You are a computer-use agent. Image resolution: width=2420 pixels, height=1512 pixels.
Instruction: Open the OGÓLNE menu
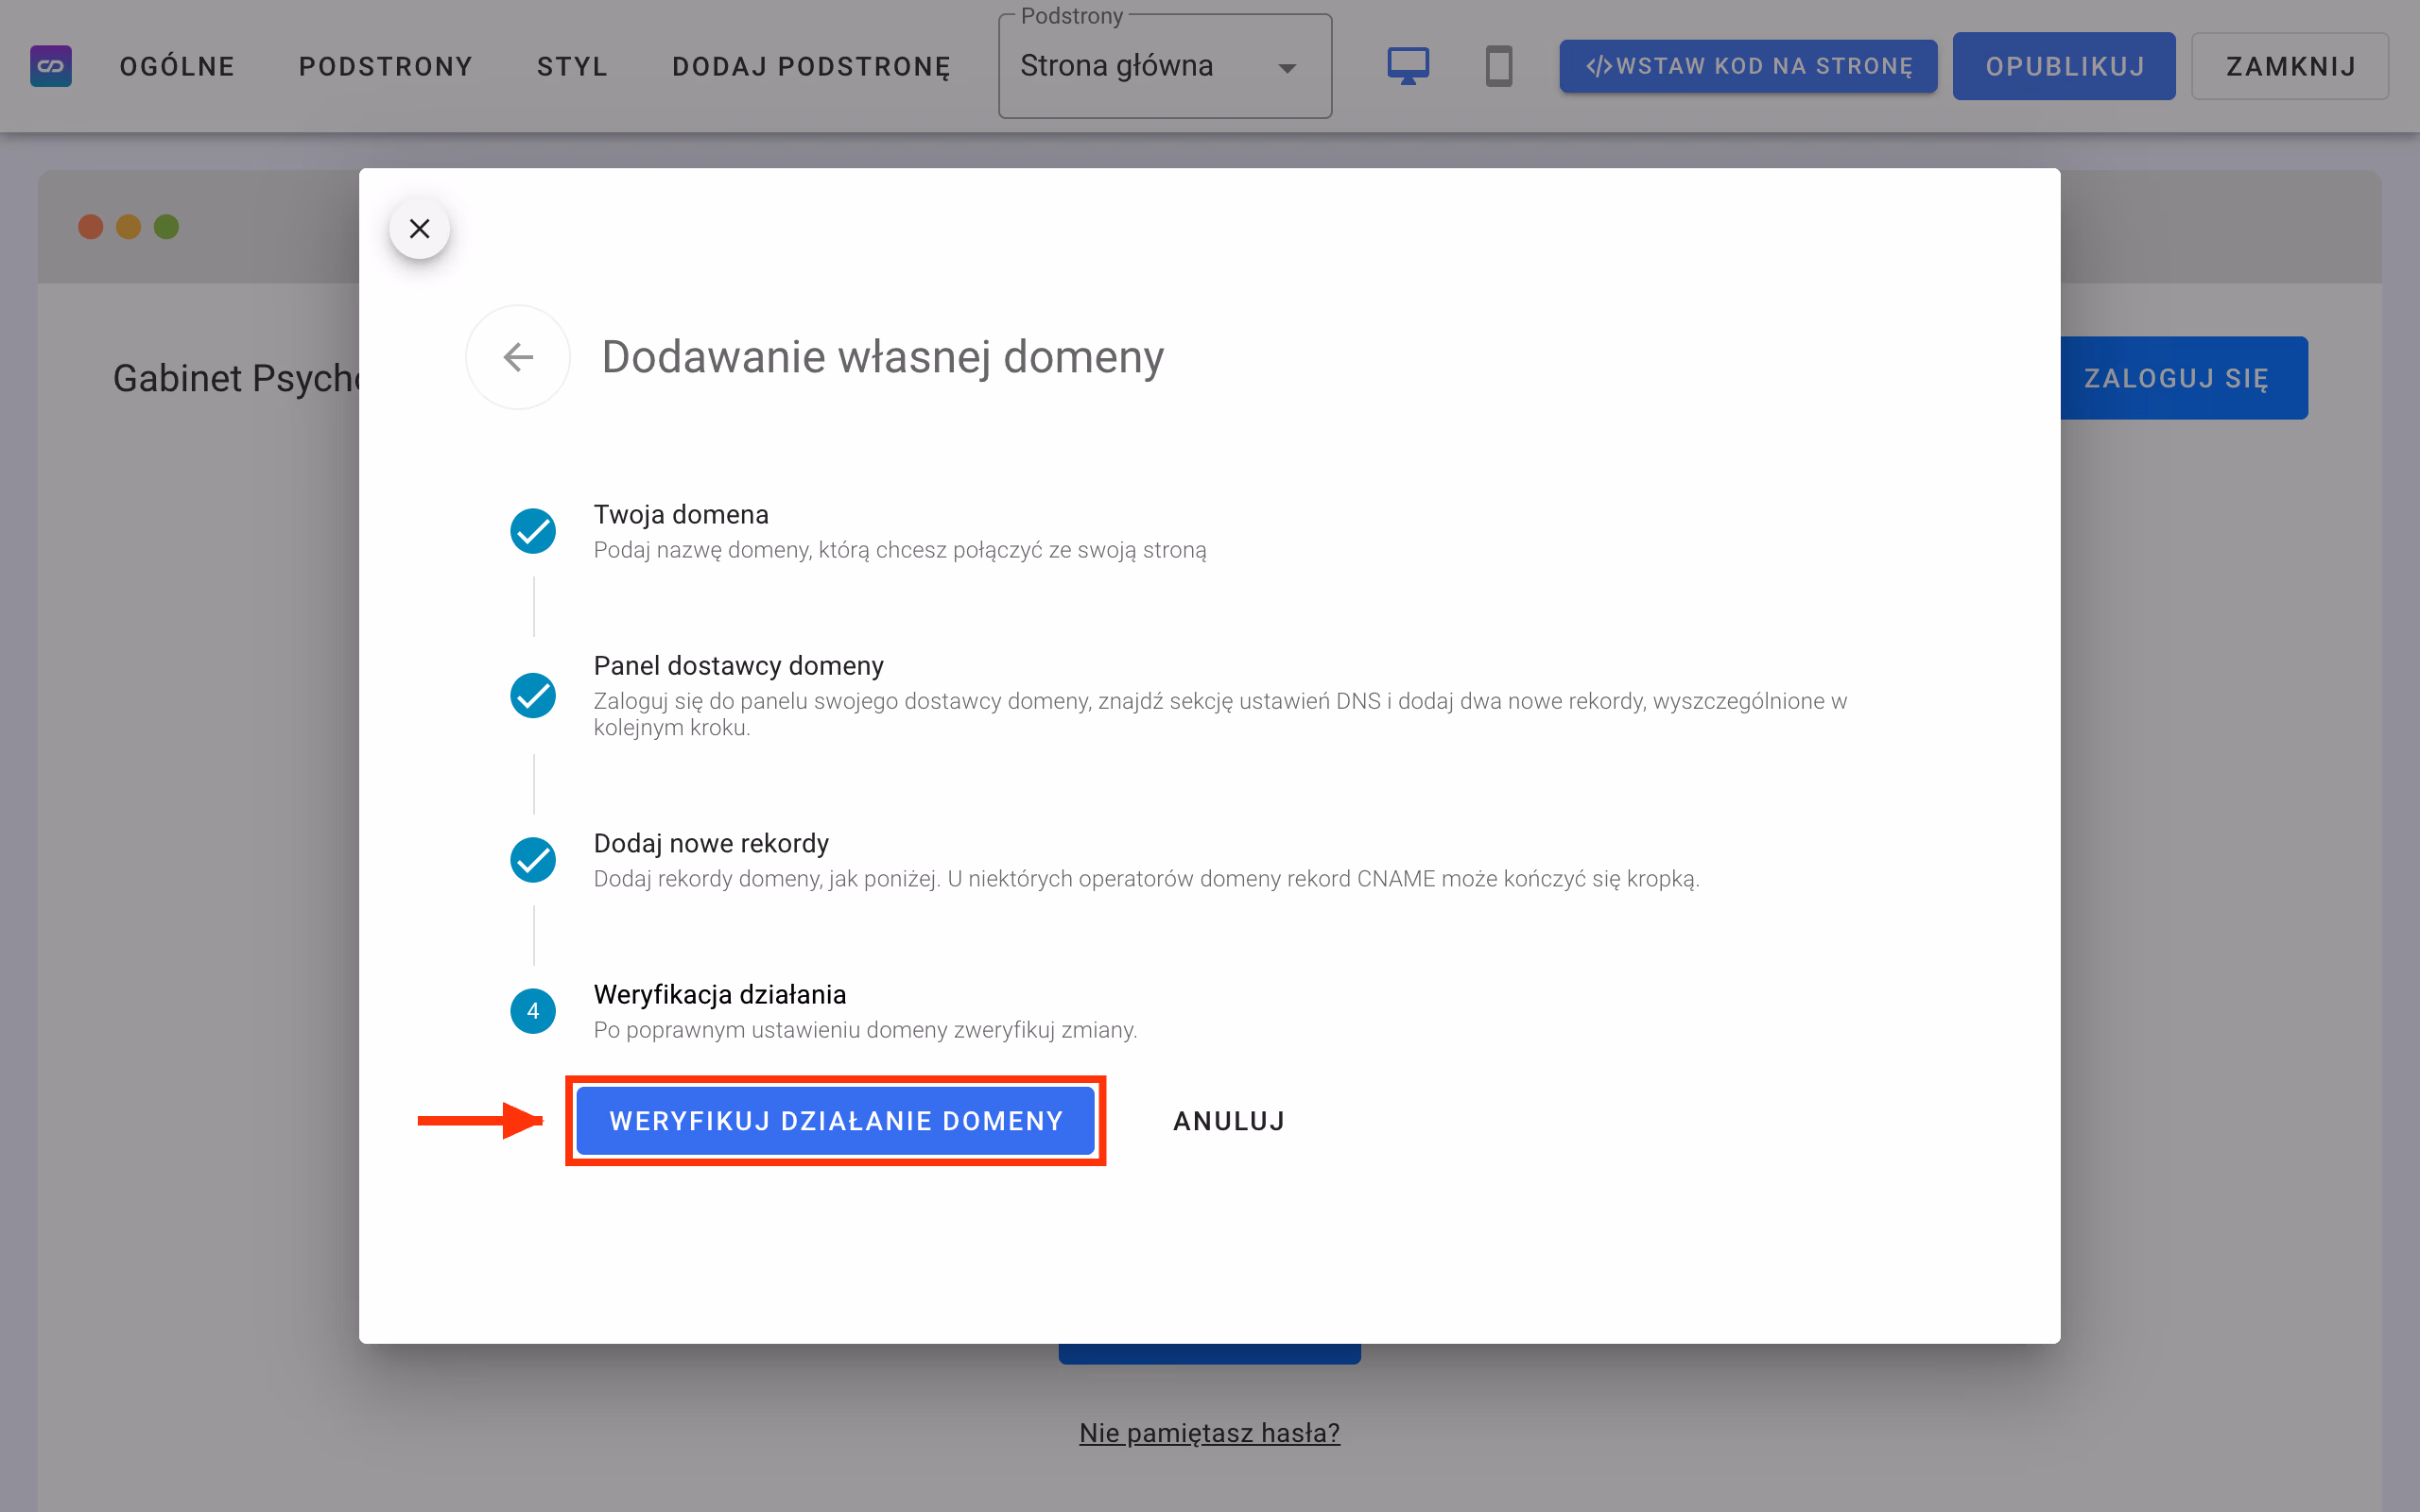pyautogui.click(x=177, y=66)
